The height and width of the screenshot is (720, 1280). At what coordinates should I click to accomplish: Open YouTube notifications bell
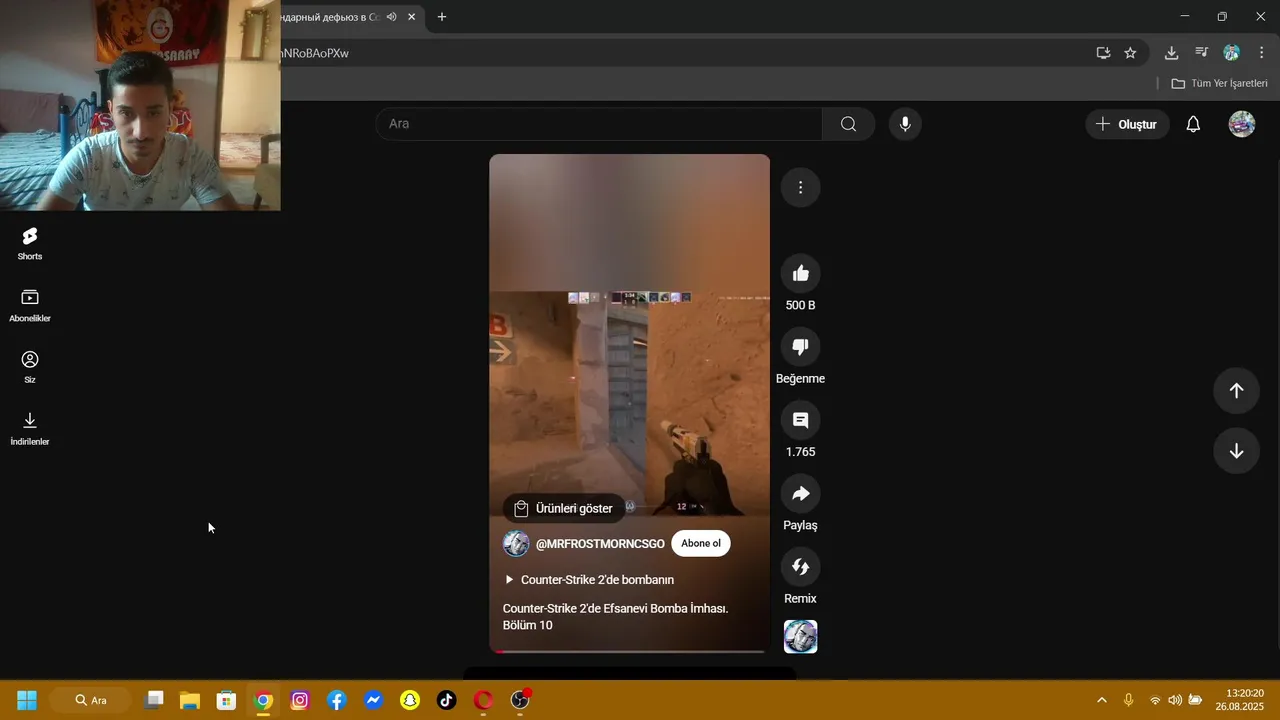pos(1193,124)
